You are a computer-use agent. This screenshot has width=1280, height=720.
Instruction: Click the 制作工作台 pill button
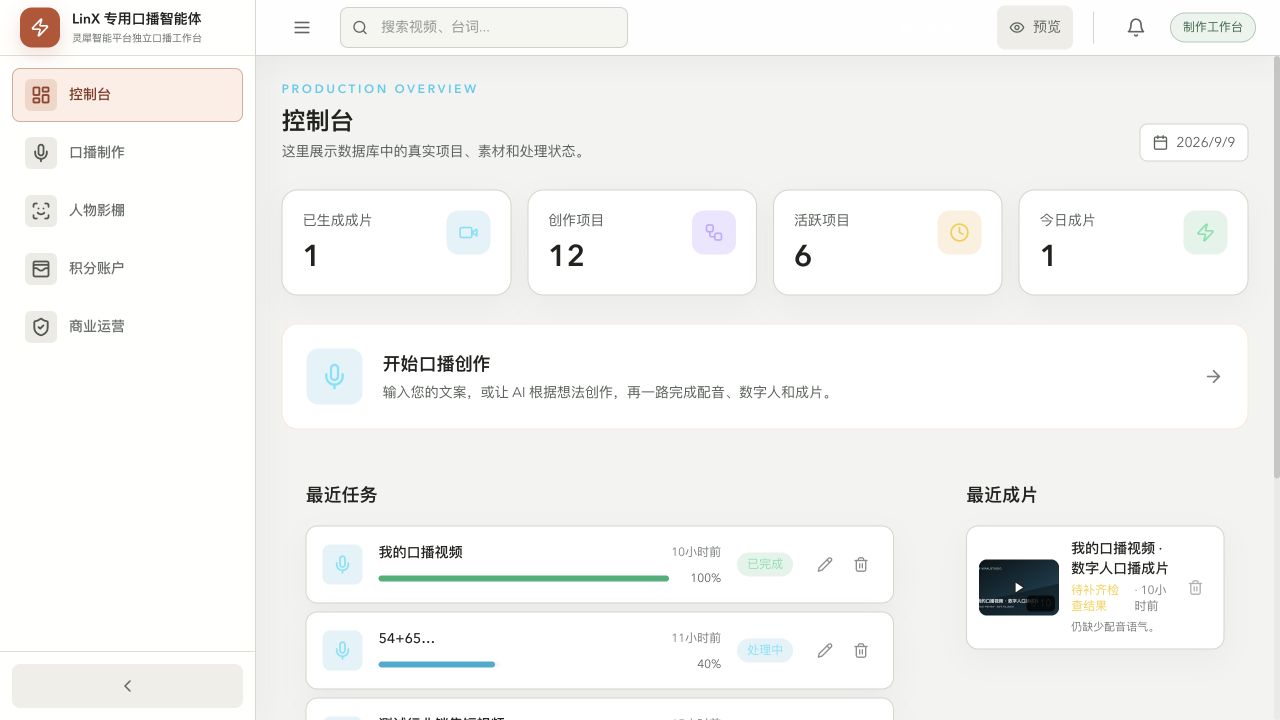1212,28
